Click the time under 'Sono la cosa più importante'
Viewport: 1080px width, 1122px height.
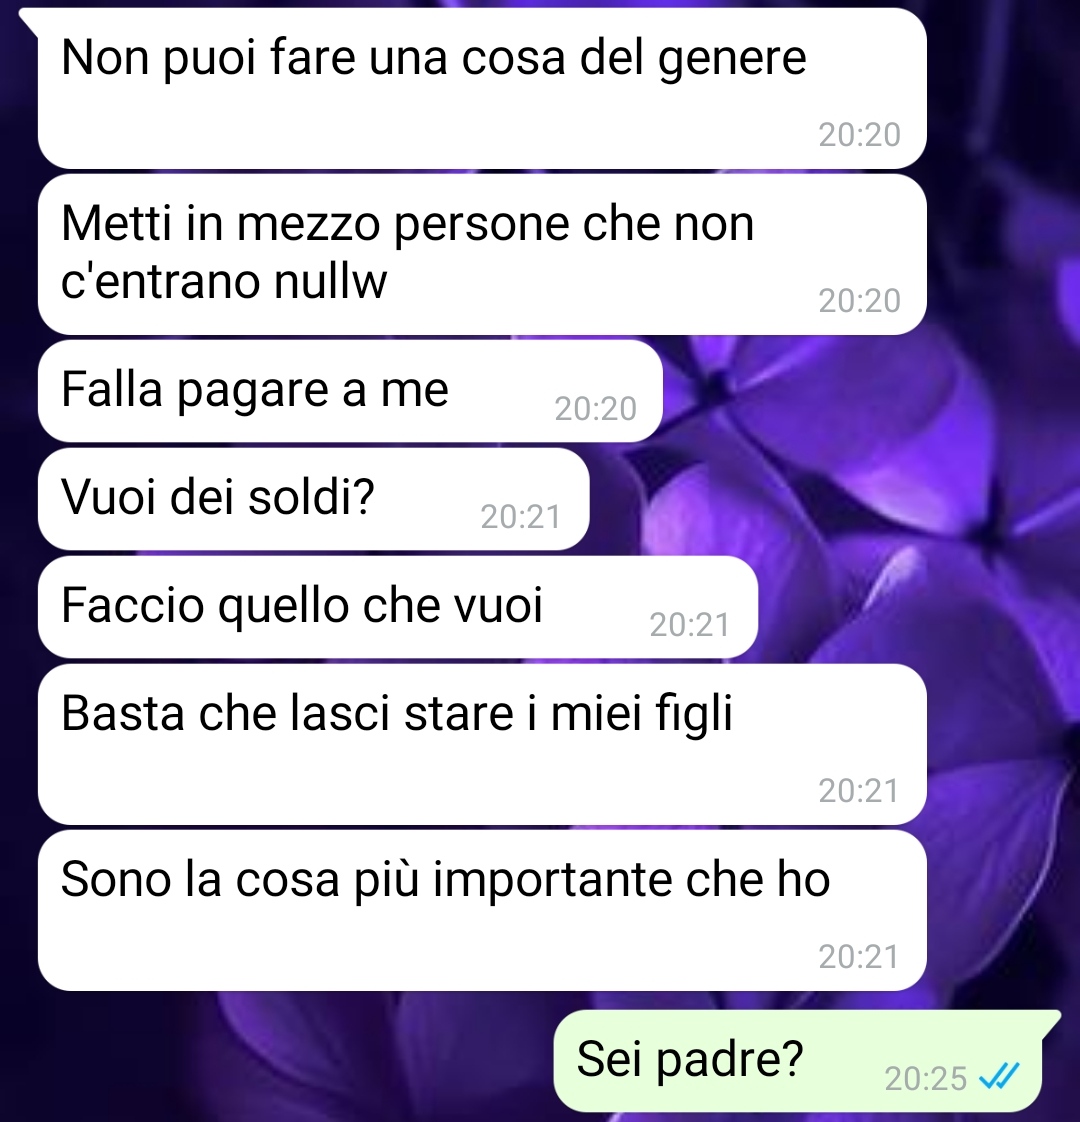tap(858, 957)
